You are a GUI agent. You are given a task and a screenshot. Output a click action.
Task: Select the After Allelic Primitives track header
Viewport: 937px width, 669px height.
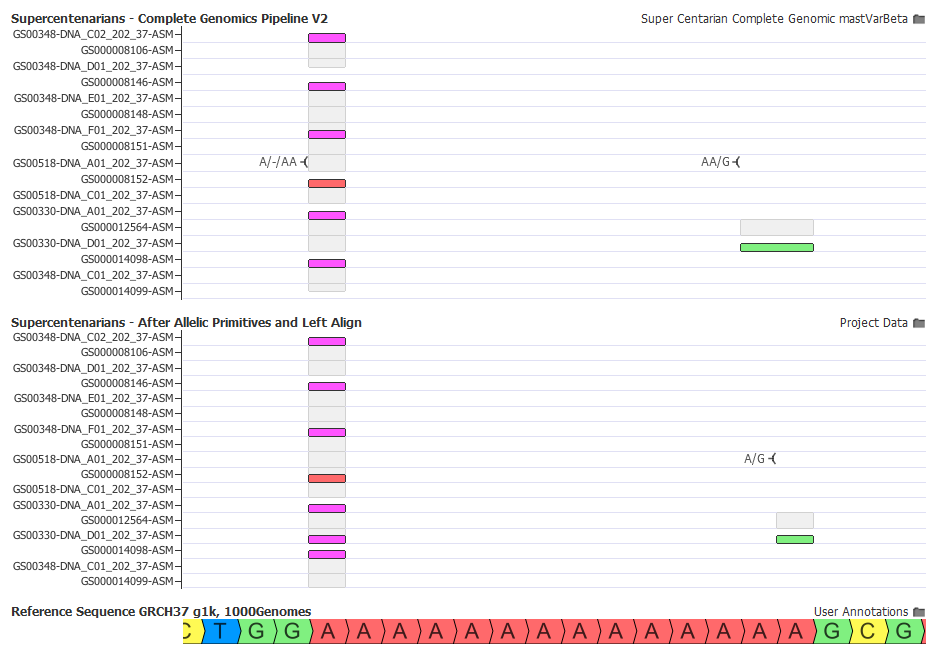coord(186,322)
